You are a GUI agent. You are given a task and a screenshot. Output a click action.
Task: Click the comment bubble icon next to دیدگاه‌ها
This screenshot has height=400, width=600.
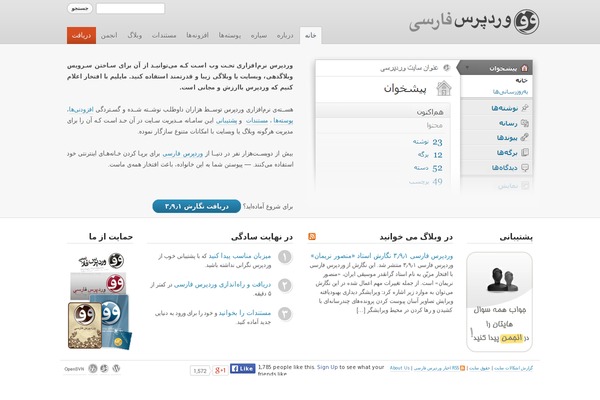525,167
